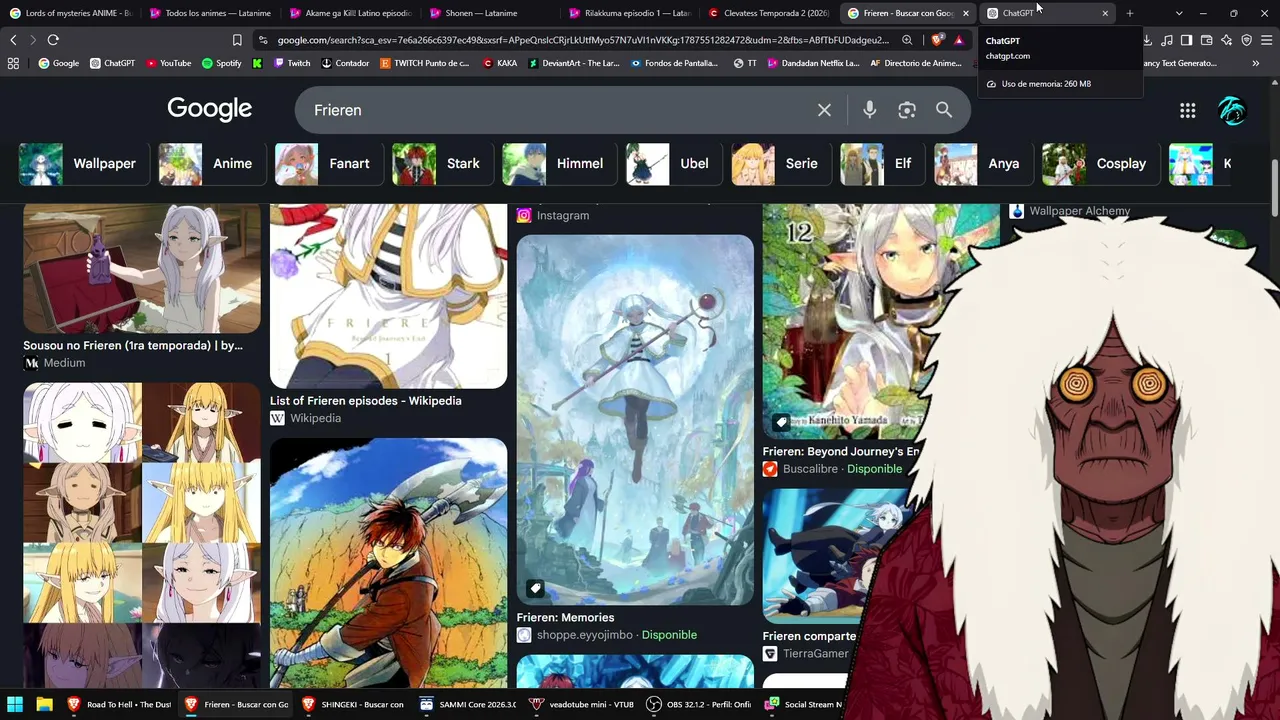This screenshot has height=720, width=1280.
Task: Start a voice search with the microphone
Action: click(x=870, y=110)
